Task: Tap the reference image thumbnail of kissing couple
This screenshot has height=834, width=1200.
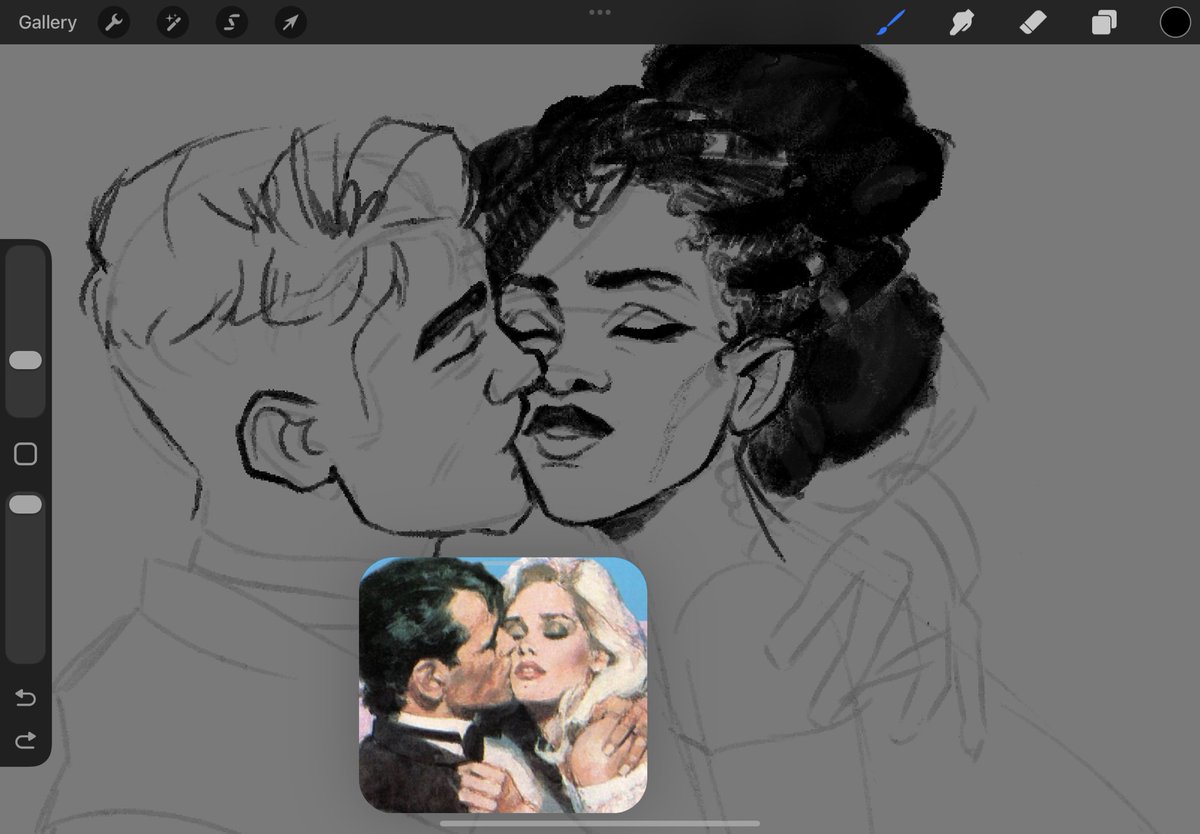Action: pyautogui.click(x=503, y=685)
